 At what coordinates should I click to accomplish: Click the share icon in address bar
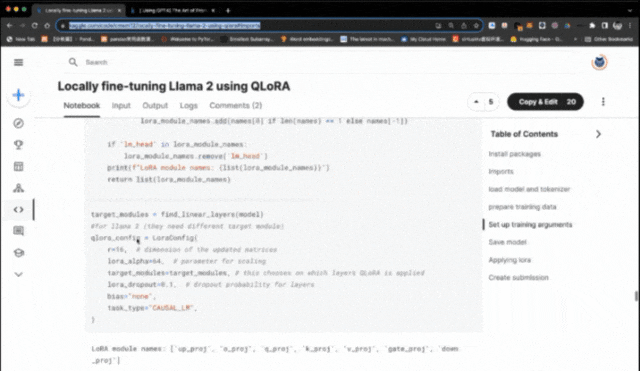[x=464, y=25]
